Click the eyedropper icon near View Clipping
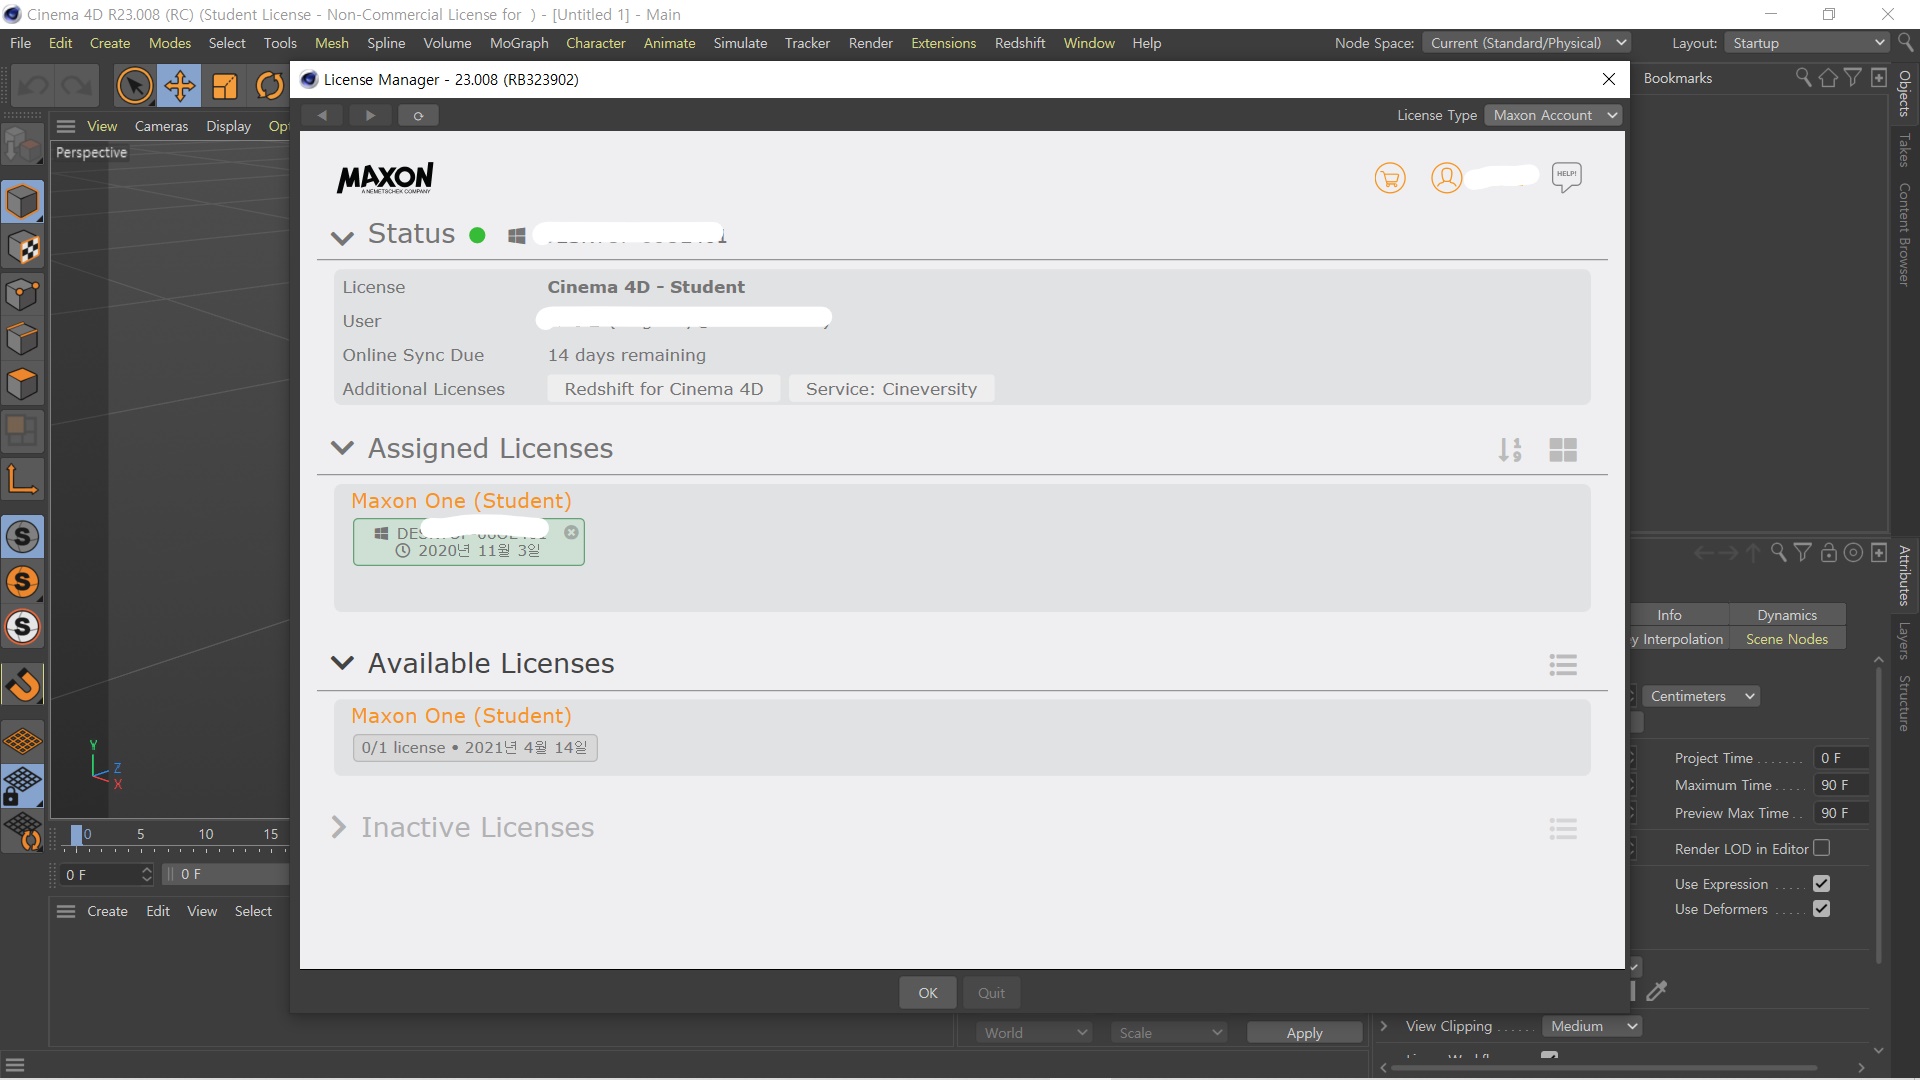 click(x=1657, y=991)
